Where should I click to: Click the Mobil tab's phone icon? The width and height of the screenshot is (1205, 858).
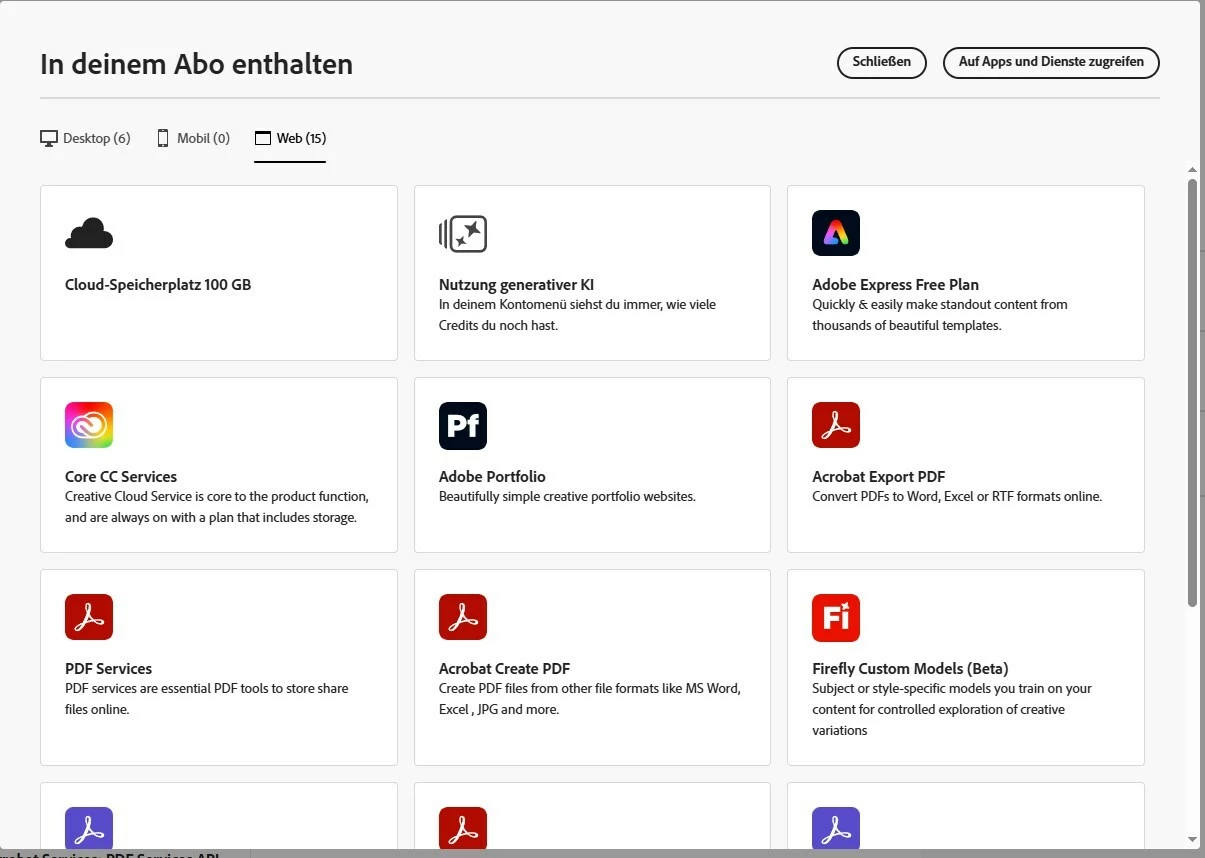[163, 138]
